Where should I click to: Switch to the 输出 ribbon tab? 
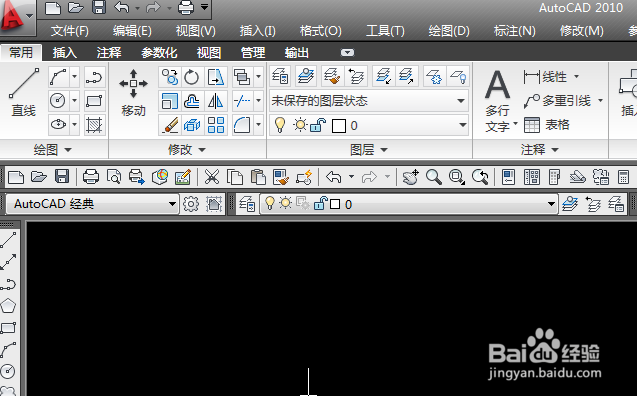[297, 52]
